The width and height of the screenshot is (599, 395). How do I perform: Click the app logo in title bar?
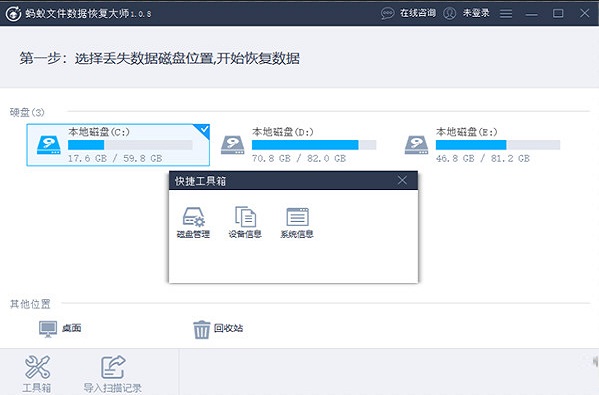13,14
